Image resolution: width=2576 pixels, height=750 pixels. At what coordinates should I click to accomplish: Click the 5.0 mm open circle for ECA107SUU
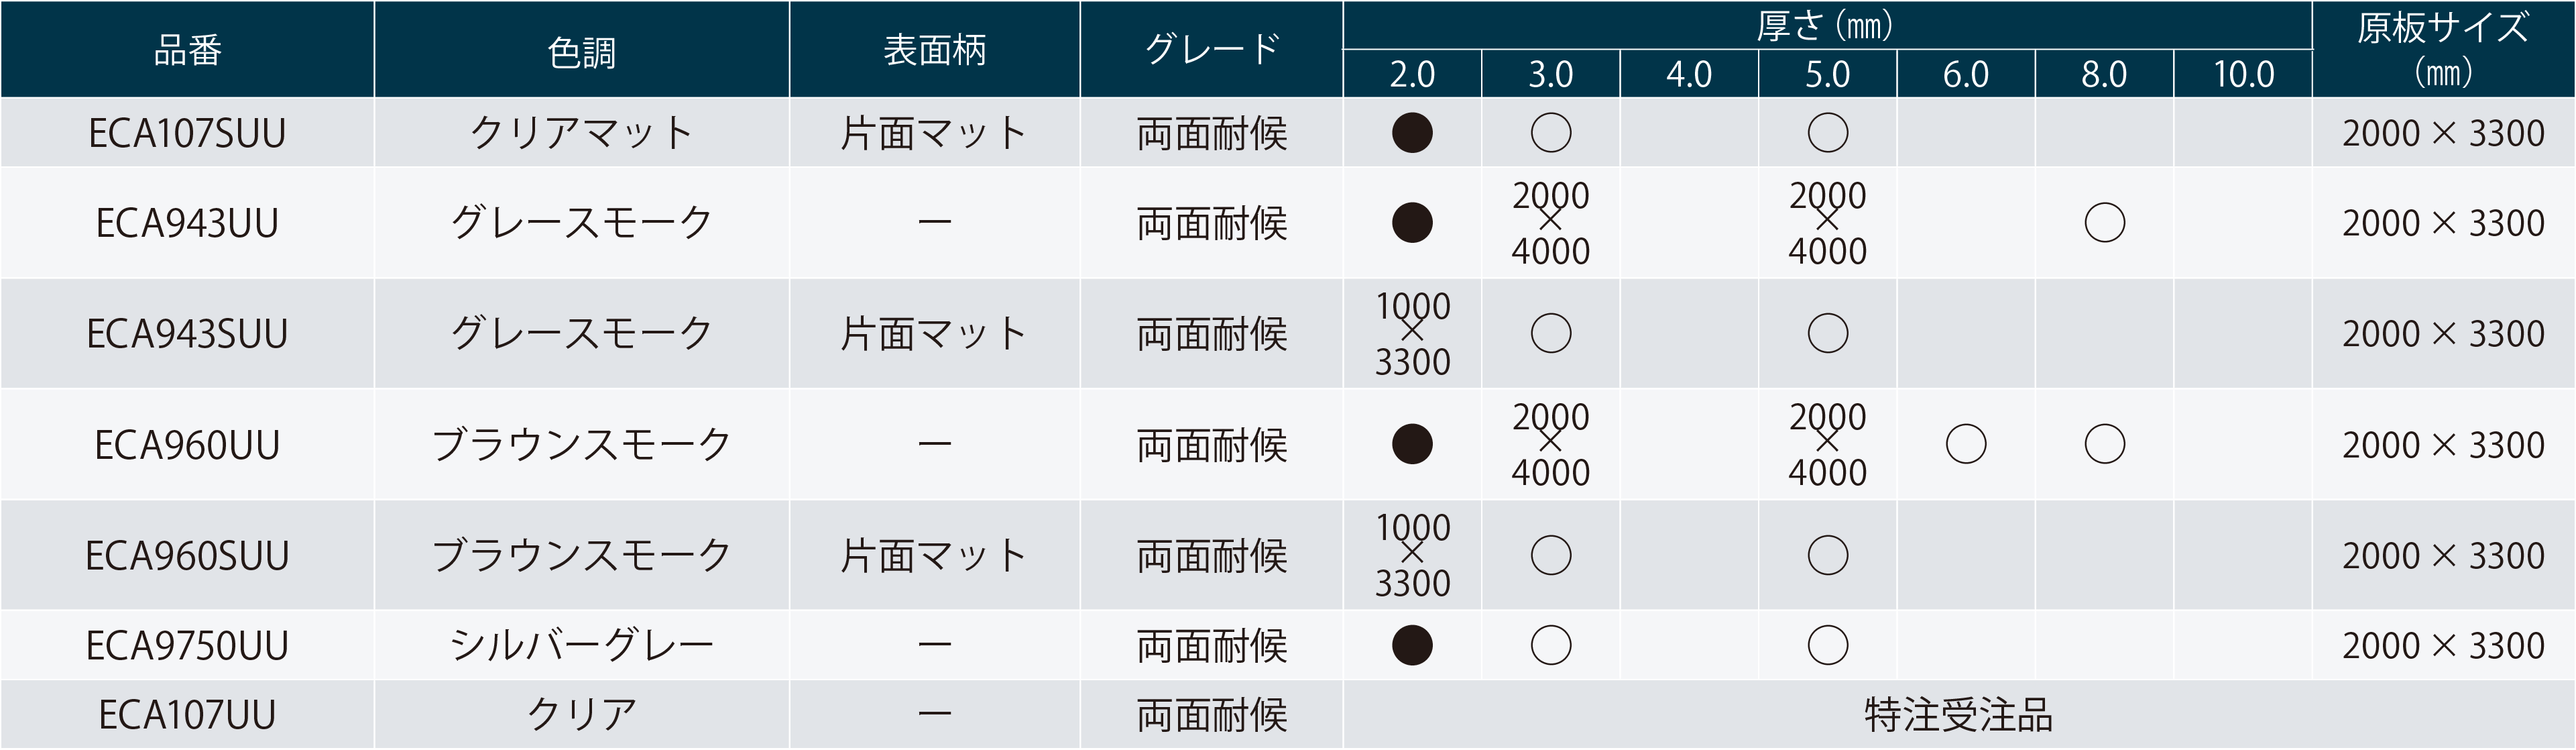tap(1828, 133)
